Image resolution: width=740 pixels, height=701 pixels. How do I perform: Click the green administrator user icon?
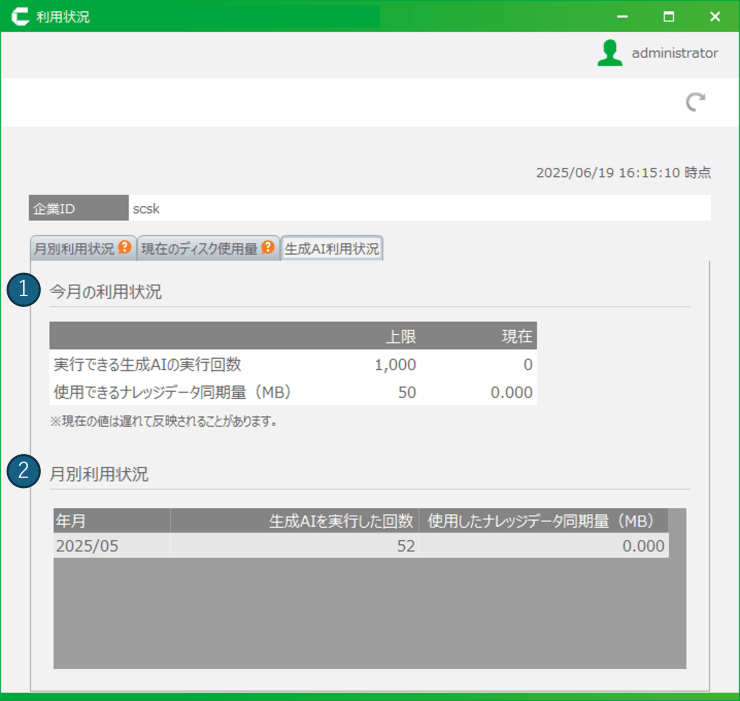pos(609,54)
